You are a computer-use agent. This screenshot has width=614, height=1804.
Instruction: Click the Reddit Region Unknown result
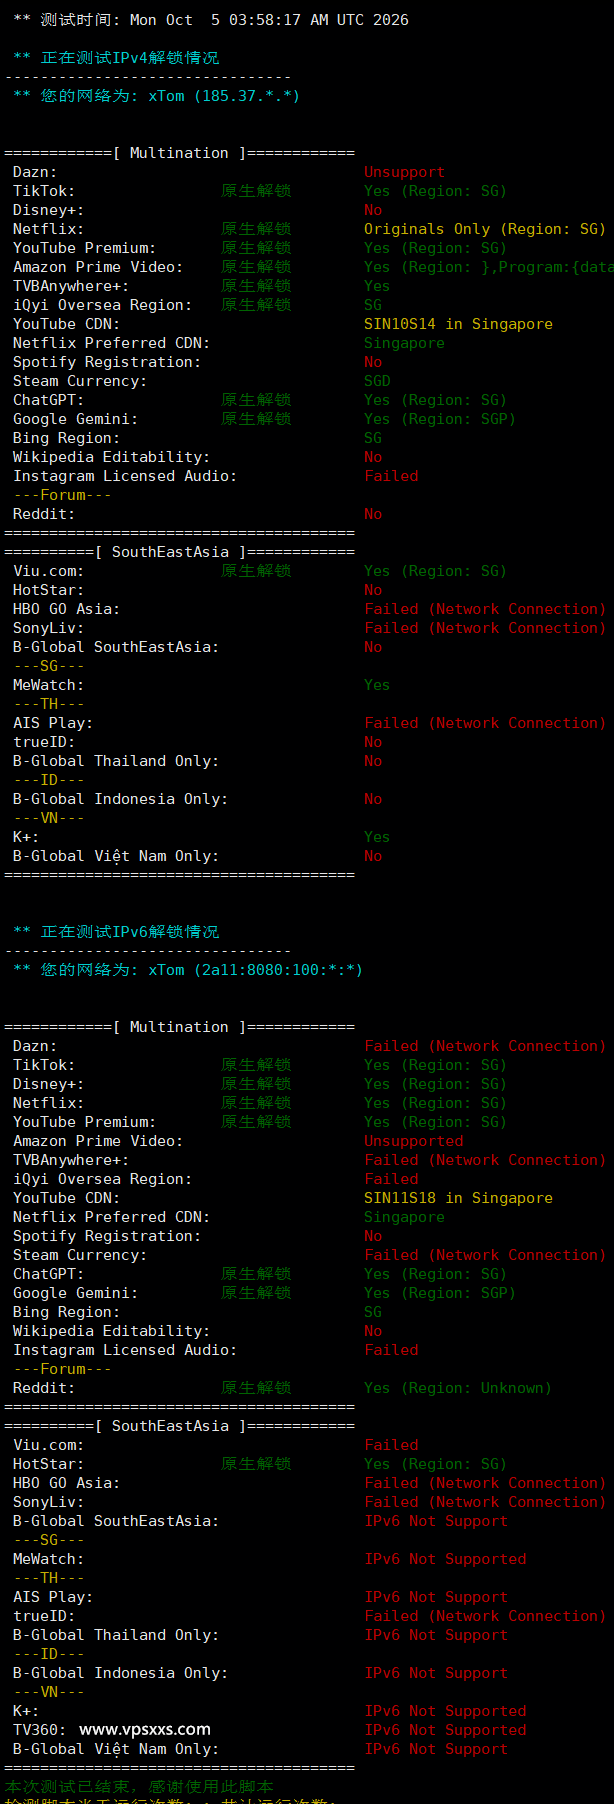tap(458, 1388)
